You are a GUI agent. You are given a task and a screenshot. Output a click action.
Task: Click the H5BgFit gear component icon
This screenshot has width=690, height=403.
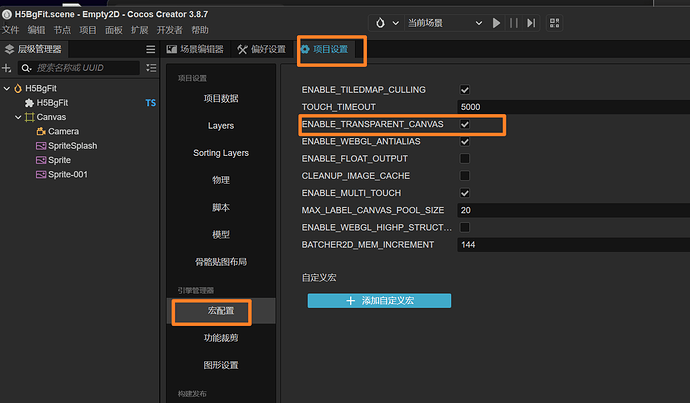click(x=29, y=103)
